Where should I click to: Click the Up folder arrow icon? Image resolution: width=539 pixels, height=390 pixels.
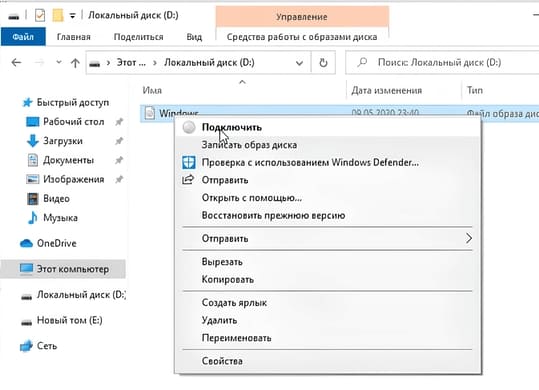(x=75, y=63)
